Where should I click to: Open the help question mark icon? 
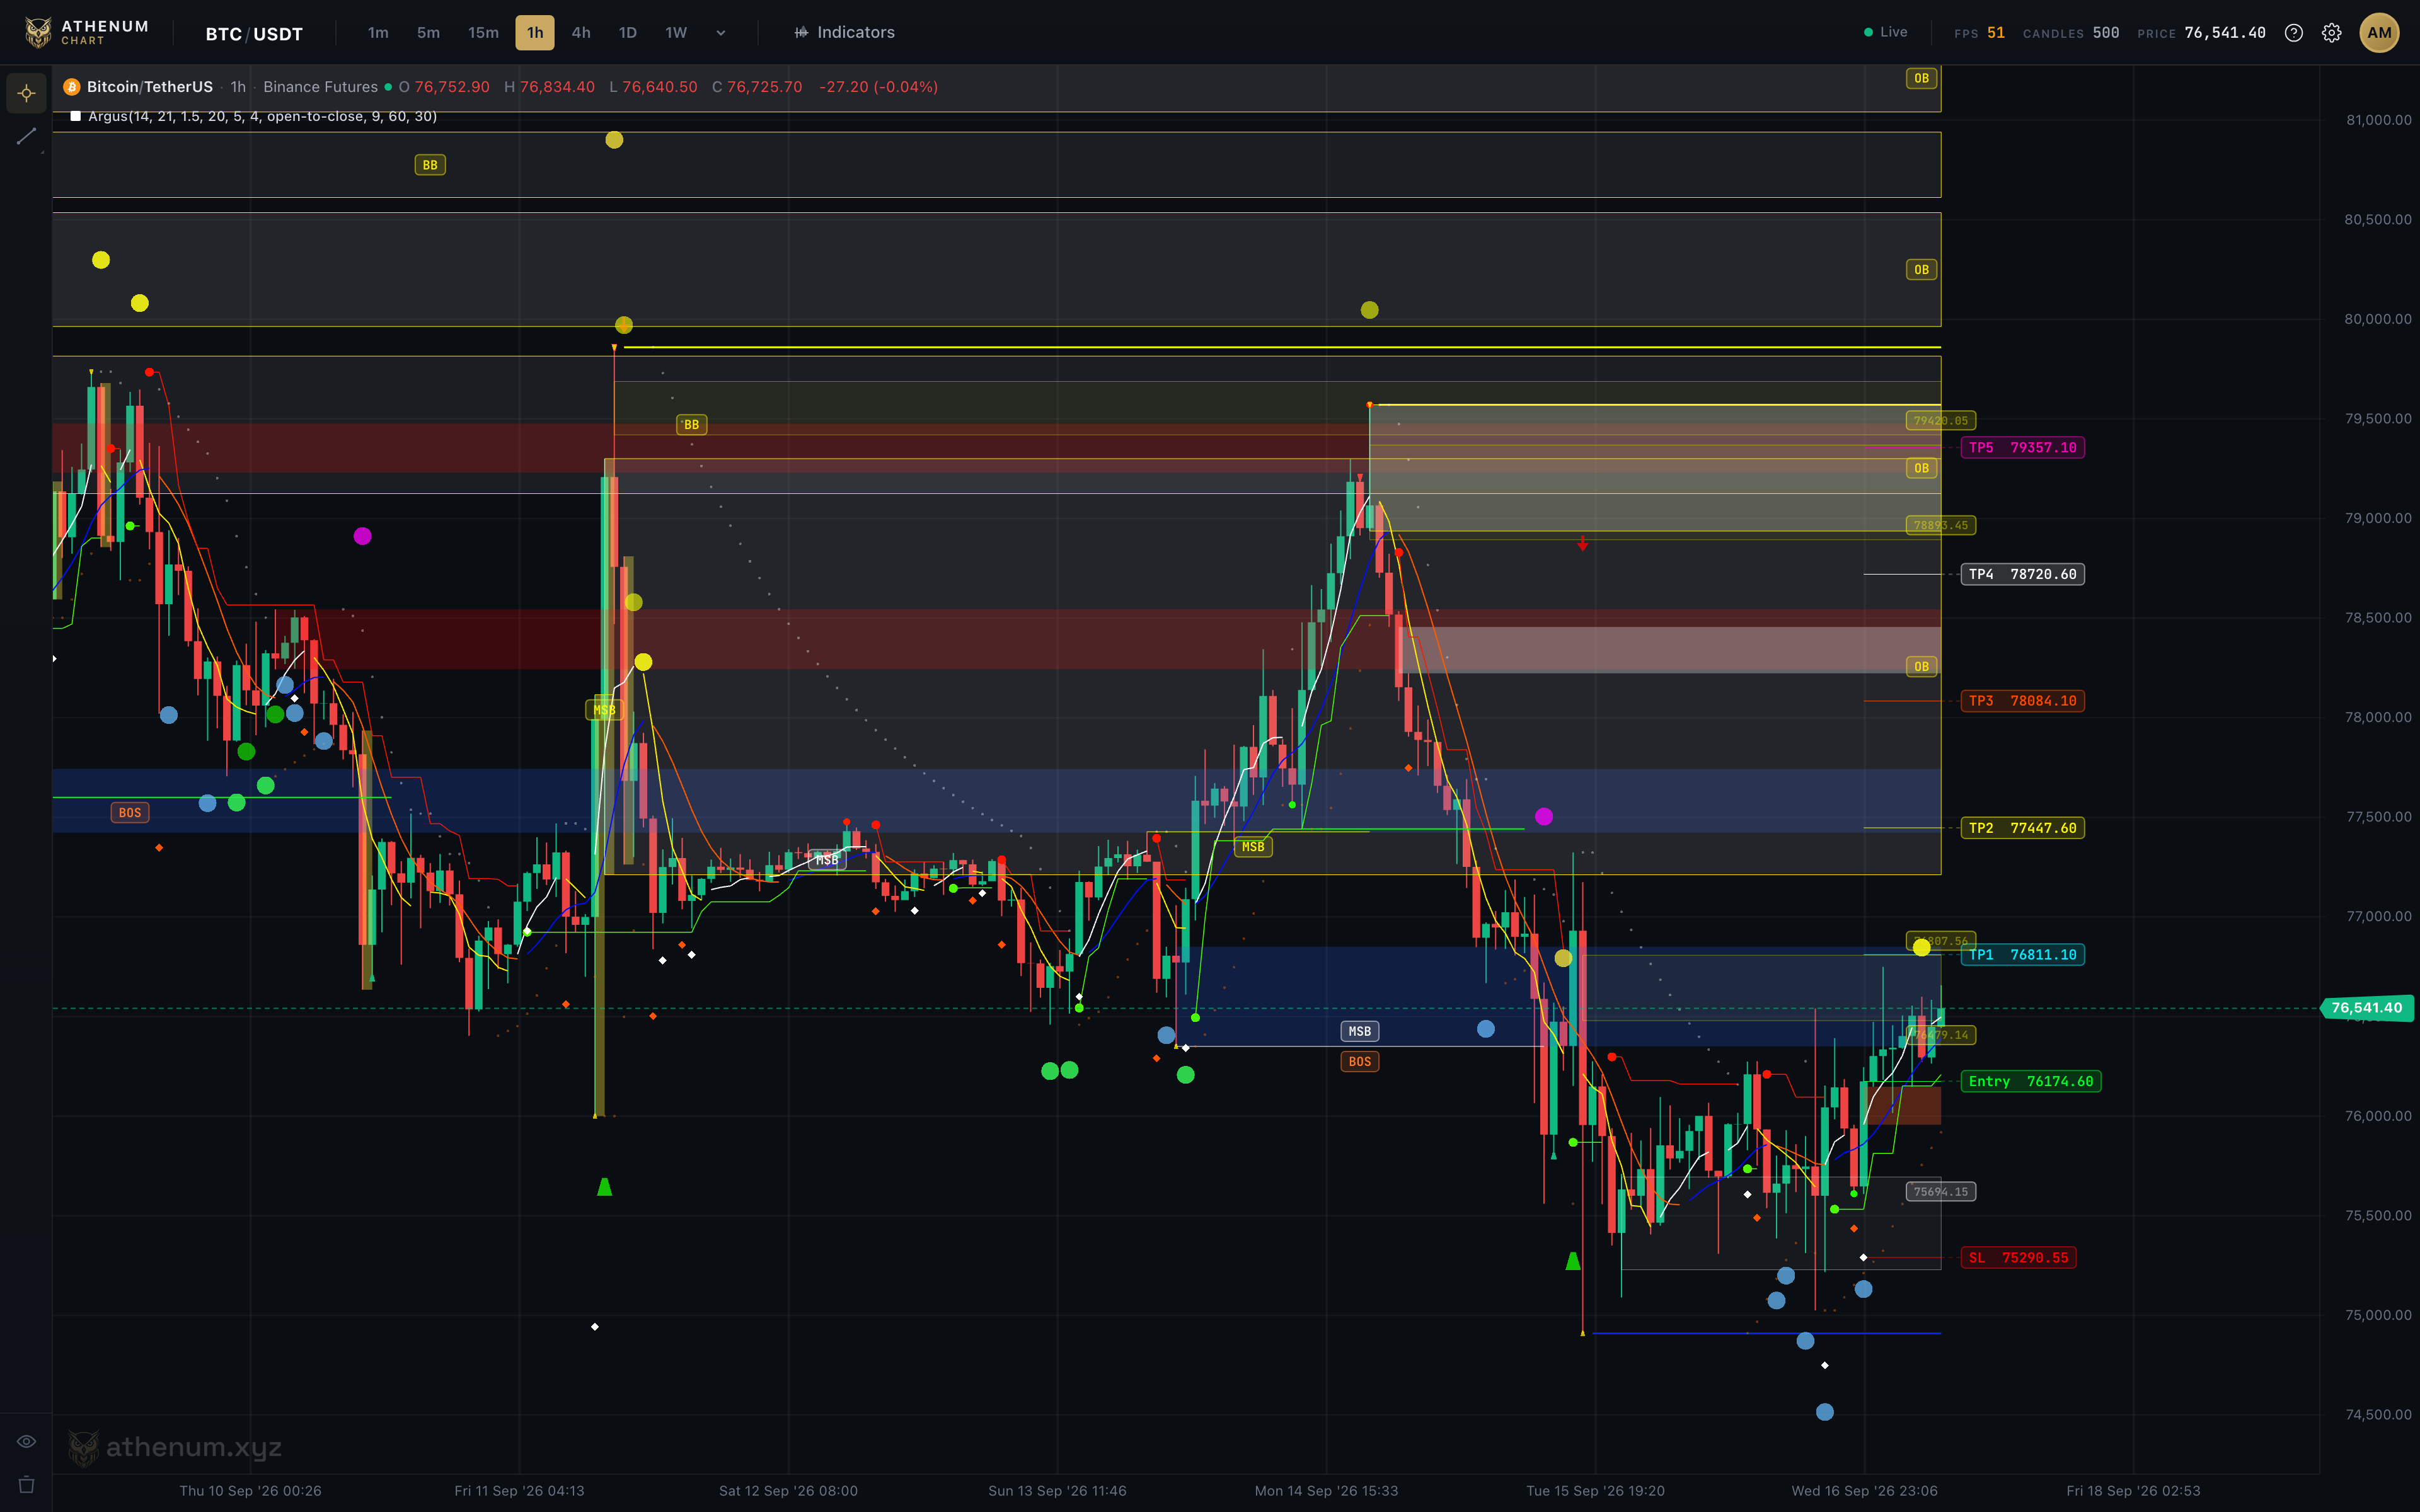(x=2294, y=33)
